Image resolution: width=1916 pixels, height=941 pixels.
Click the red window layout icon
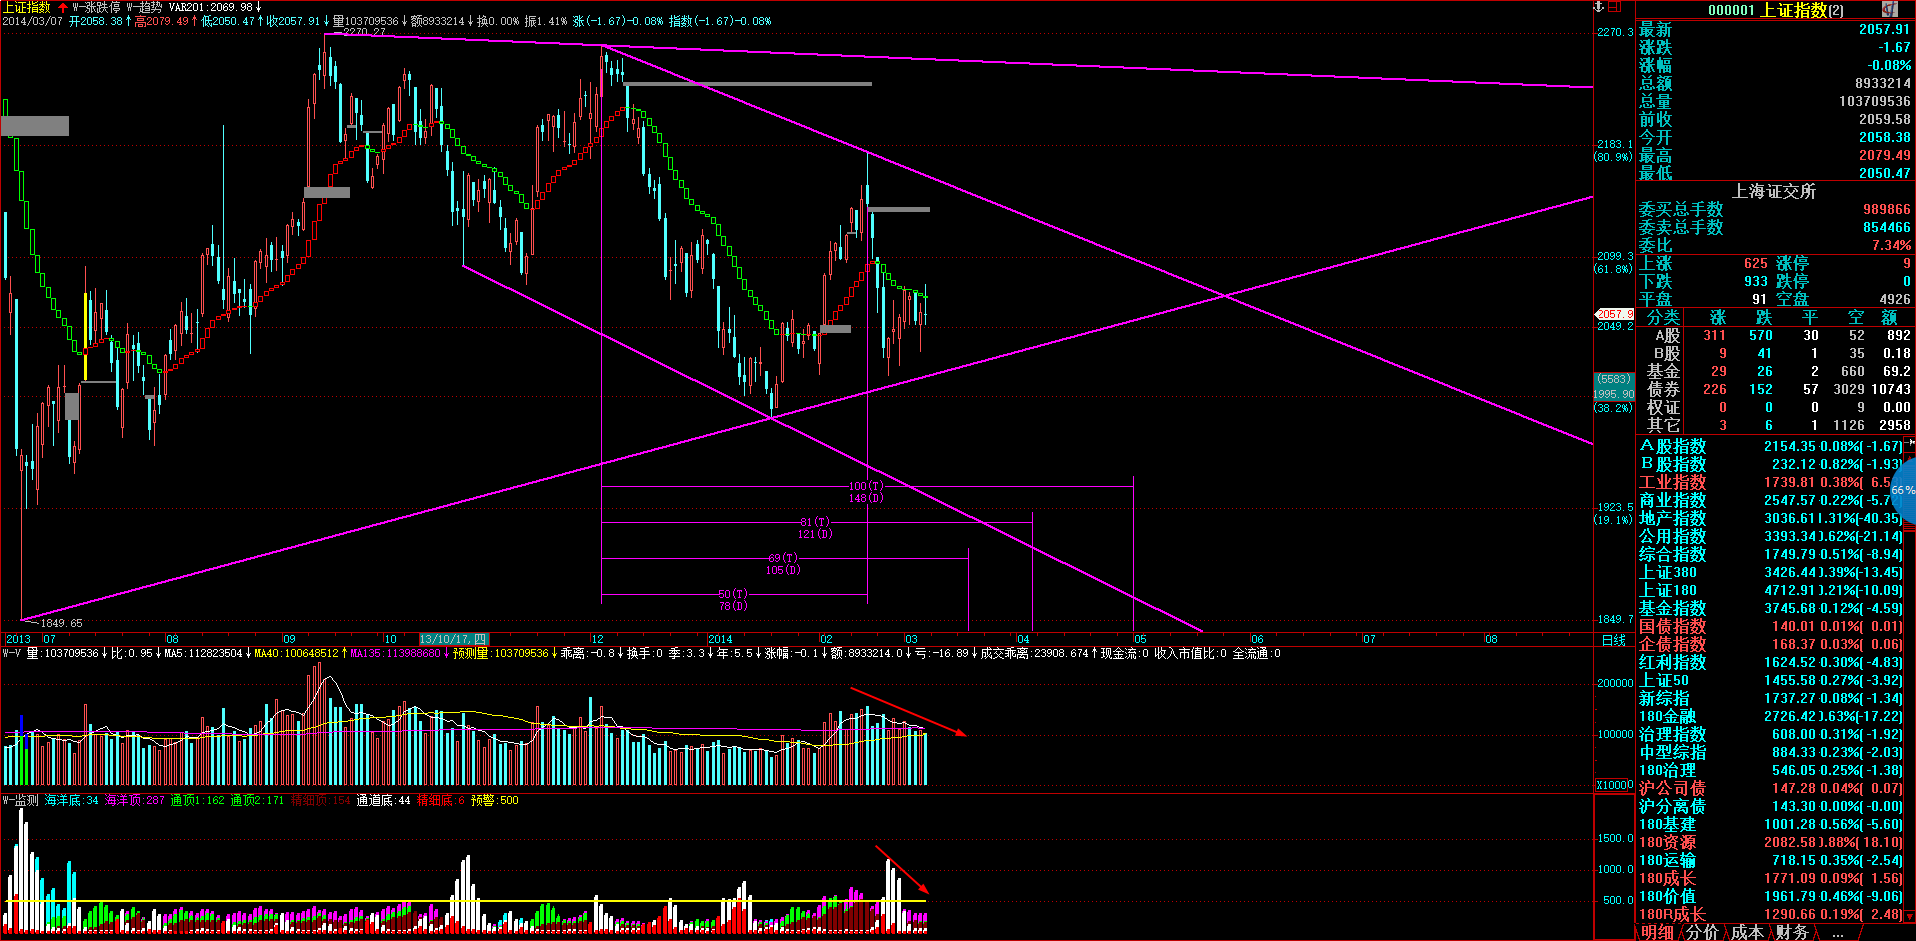click(x=1614, y=7)
